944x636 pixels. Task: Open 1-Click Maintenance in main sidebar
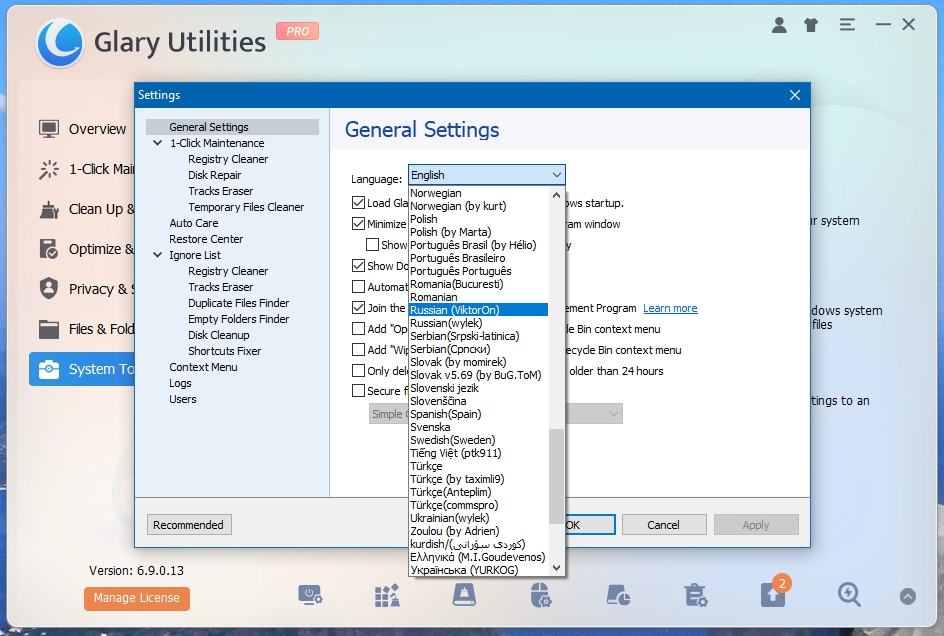coord(85,169)
